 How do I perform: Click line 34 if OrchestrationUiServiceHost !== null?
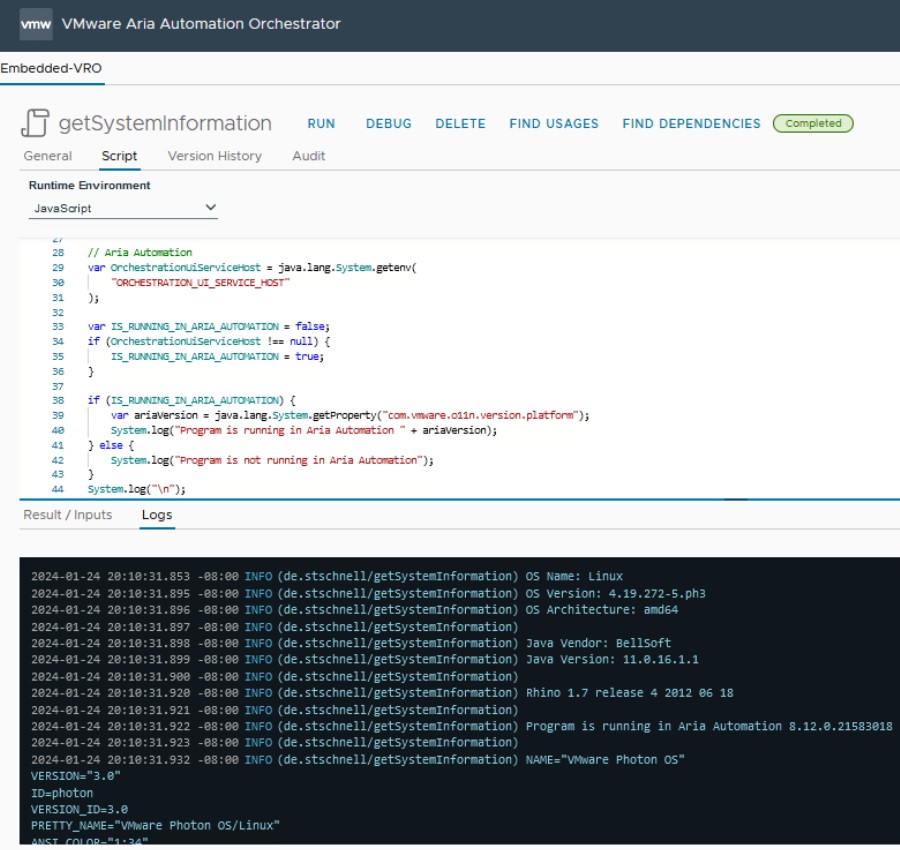209,341
